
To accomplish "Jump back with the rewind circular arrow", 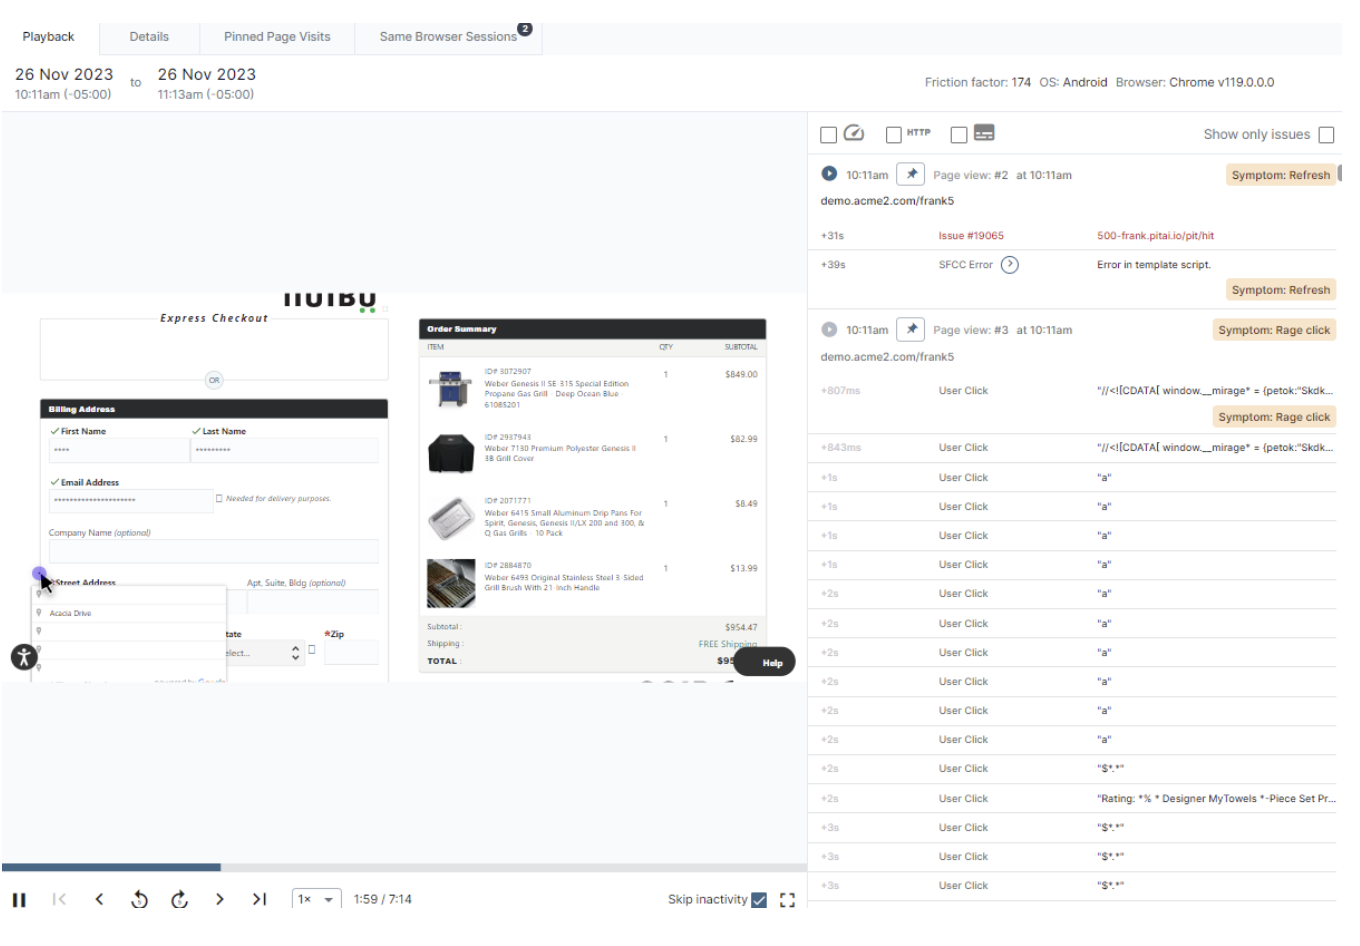I will (x=139, y=899).
